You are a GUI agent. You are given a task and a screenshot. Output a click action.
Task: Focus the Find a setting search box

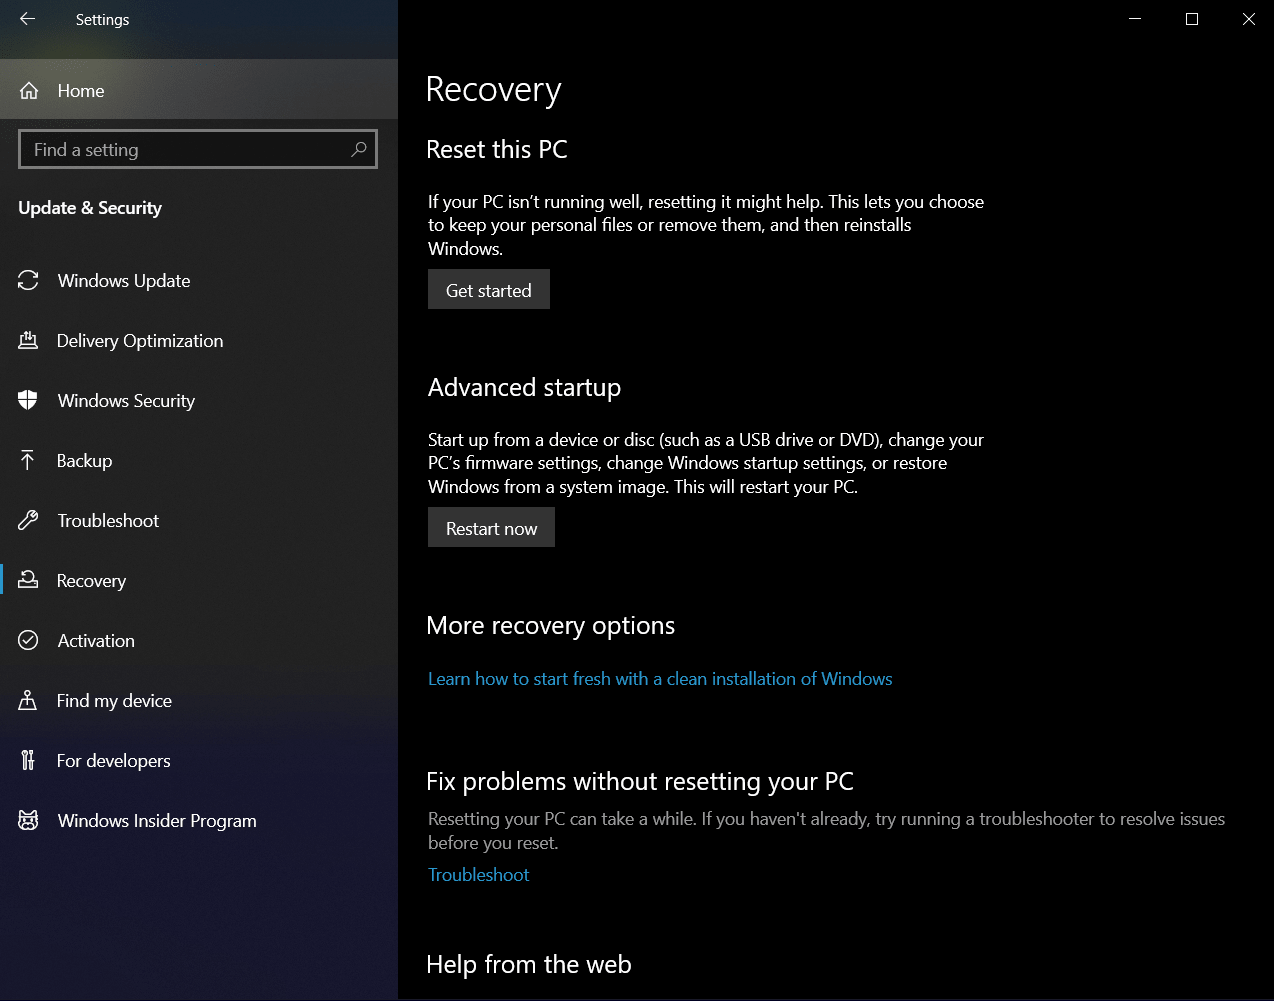click(x=198, y=149)
